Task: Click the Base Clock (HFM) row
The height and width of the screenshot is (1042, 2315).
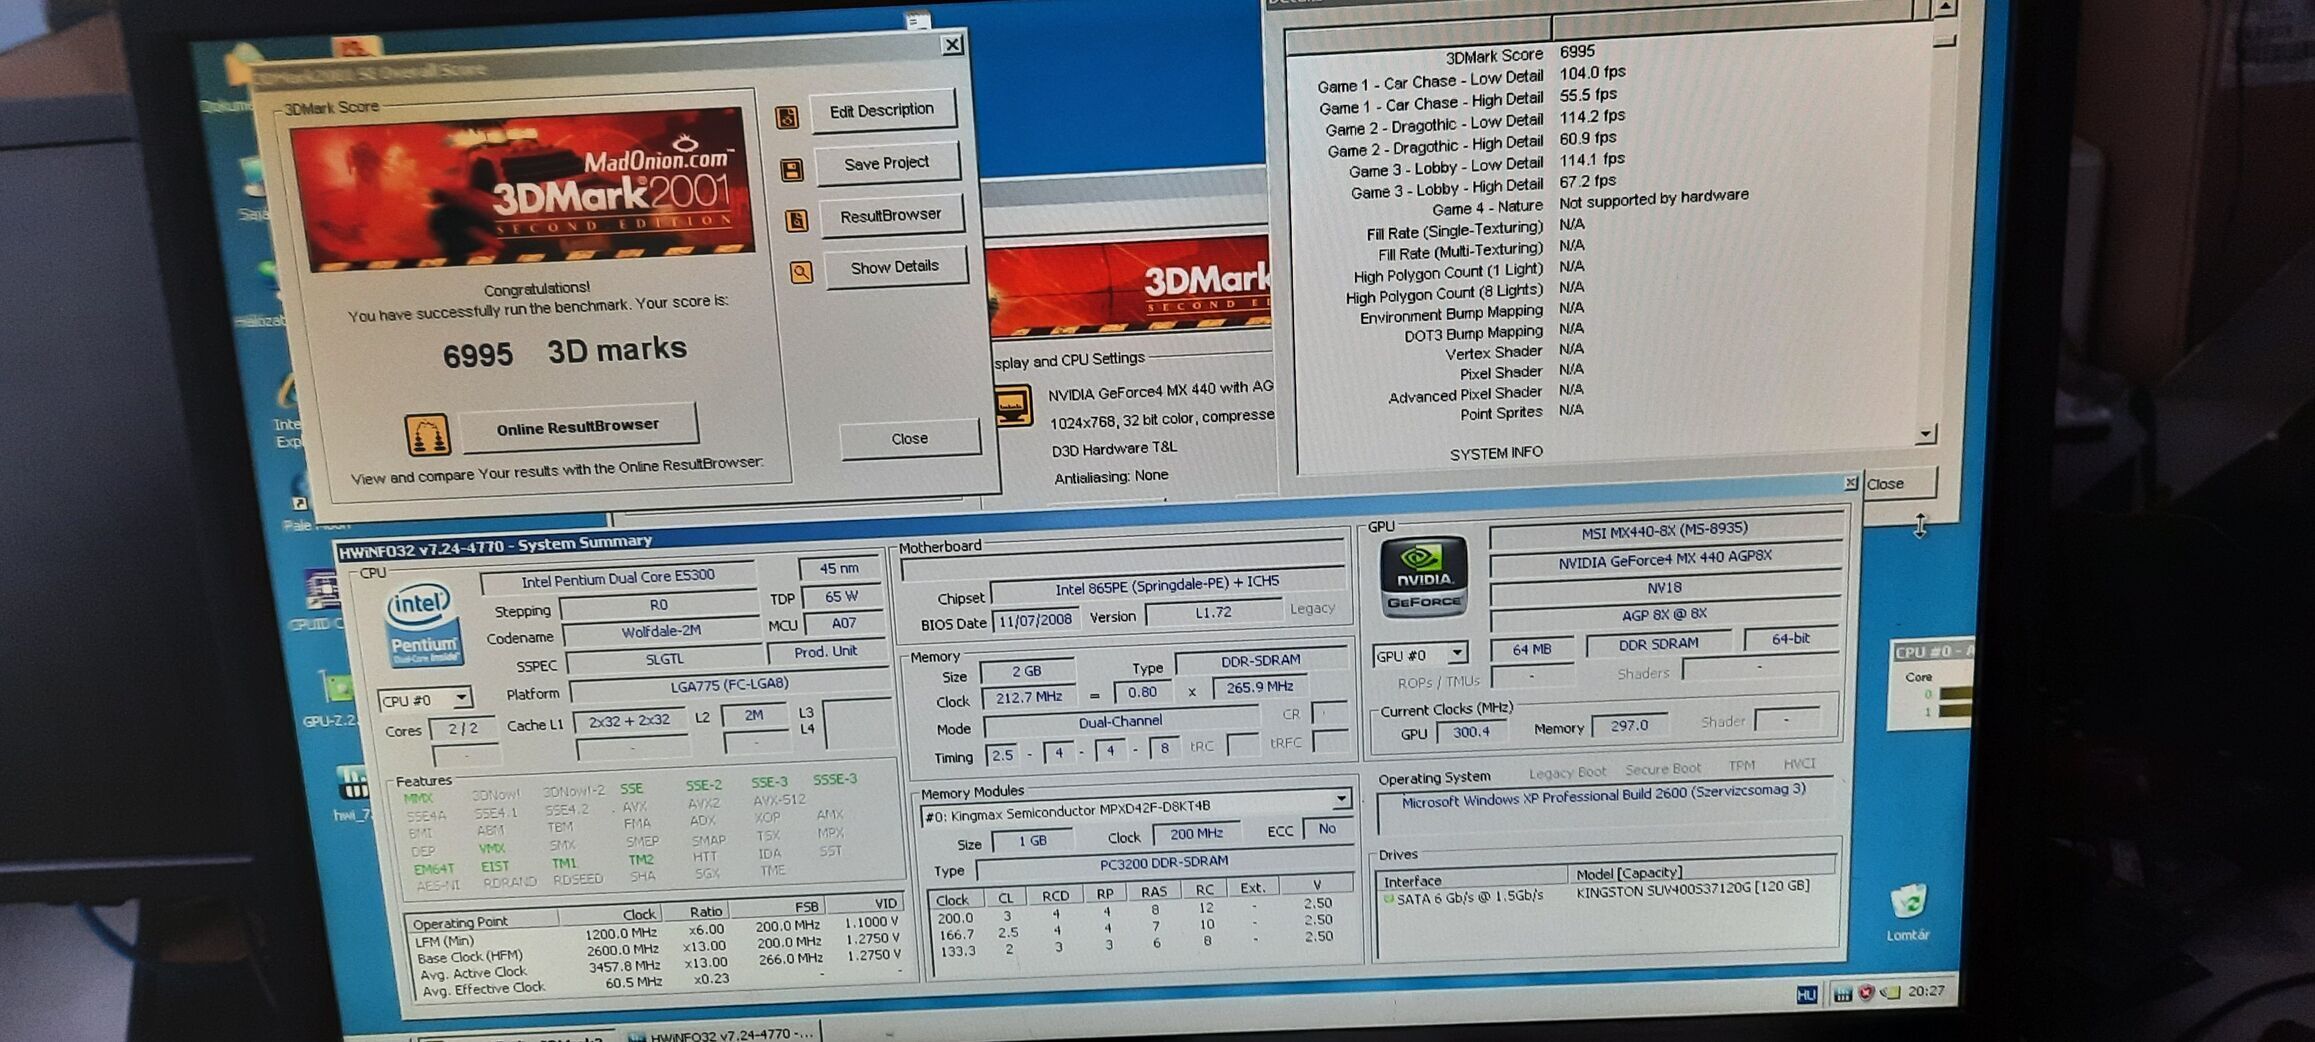Action: pyautogui.click(x=659, y=948)
